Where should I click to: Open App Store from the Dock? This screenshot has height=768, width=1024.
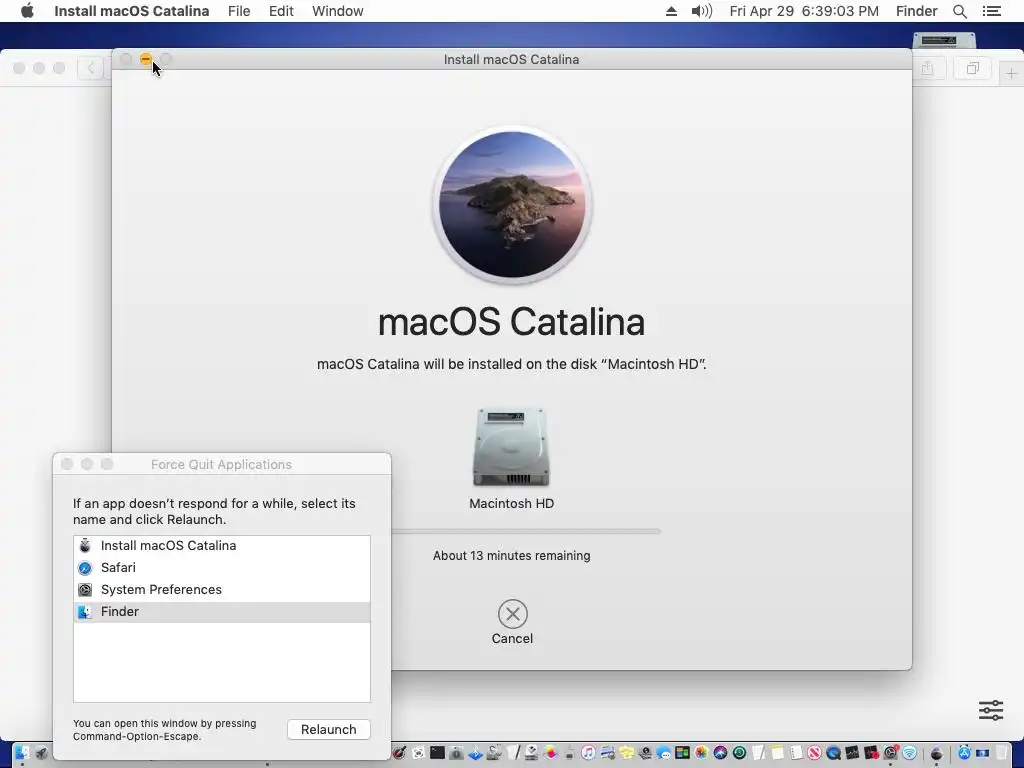click(965, 753)
